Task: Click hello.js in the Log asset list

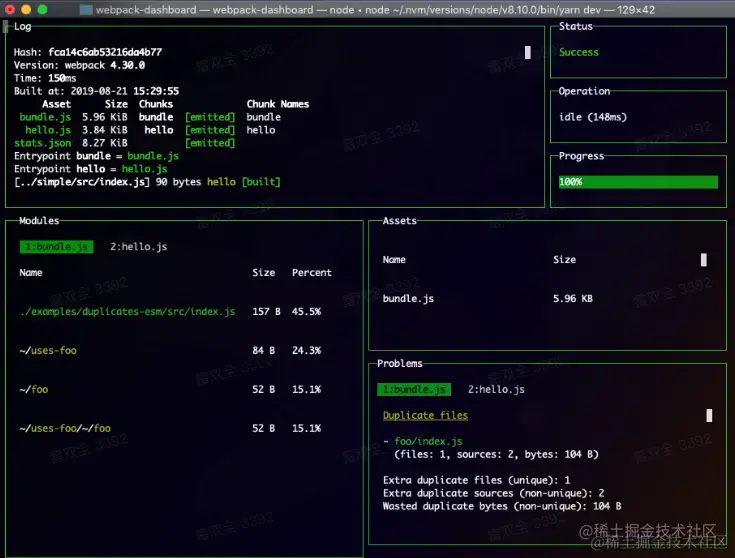Action: click(48, 130)
